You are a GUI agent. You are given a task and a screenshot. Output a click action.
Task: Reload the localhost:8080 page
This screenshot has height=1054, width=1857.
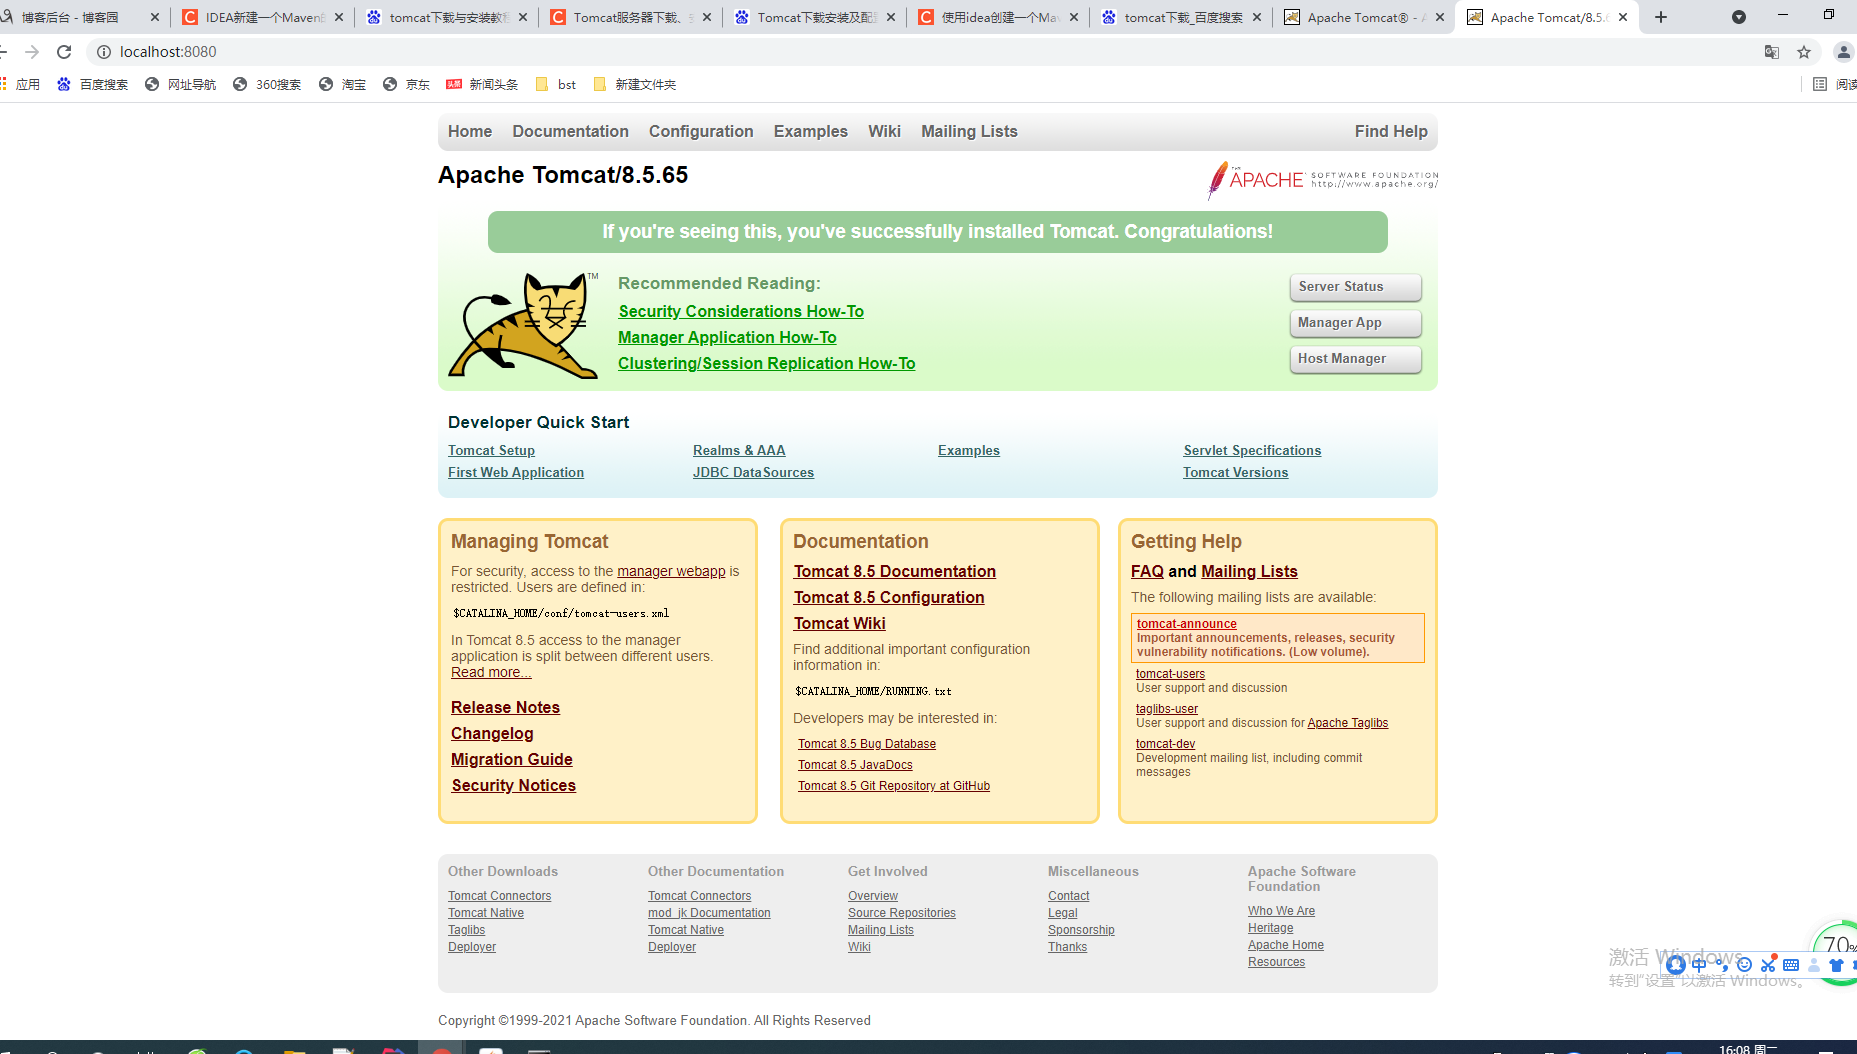tap(64, 52)
